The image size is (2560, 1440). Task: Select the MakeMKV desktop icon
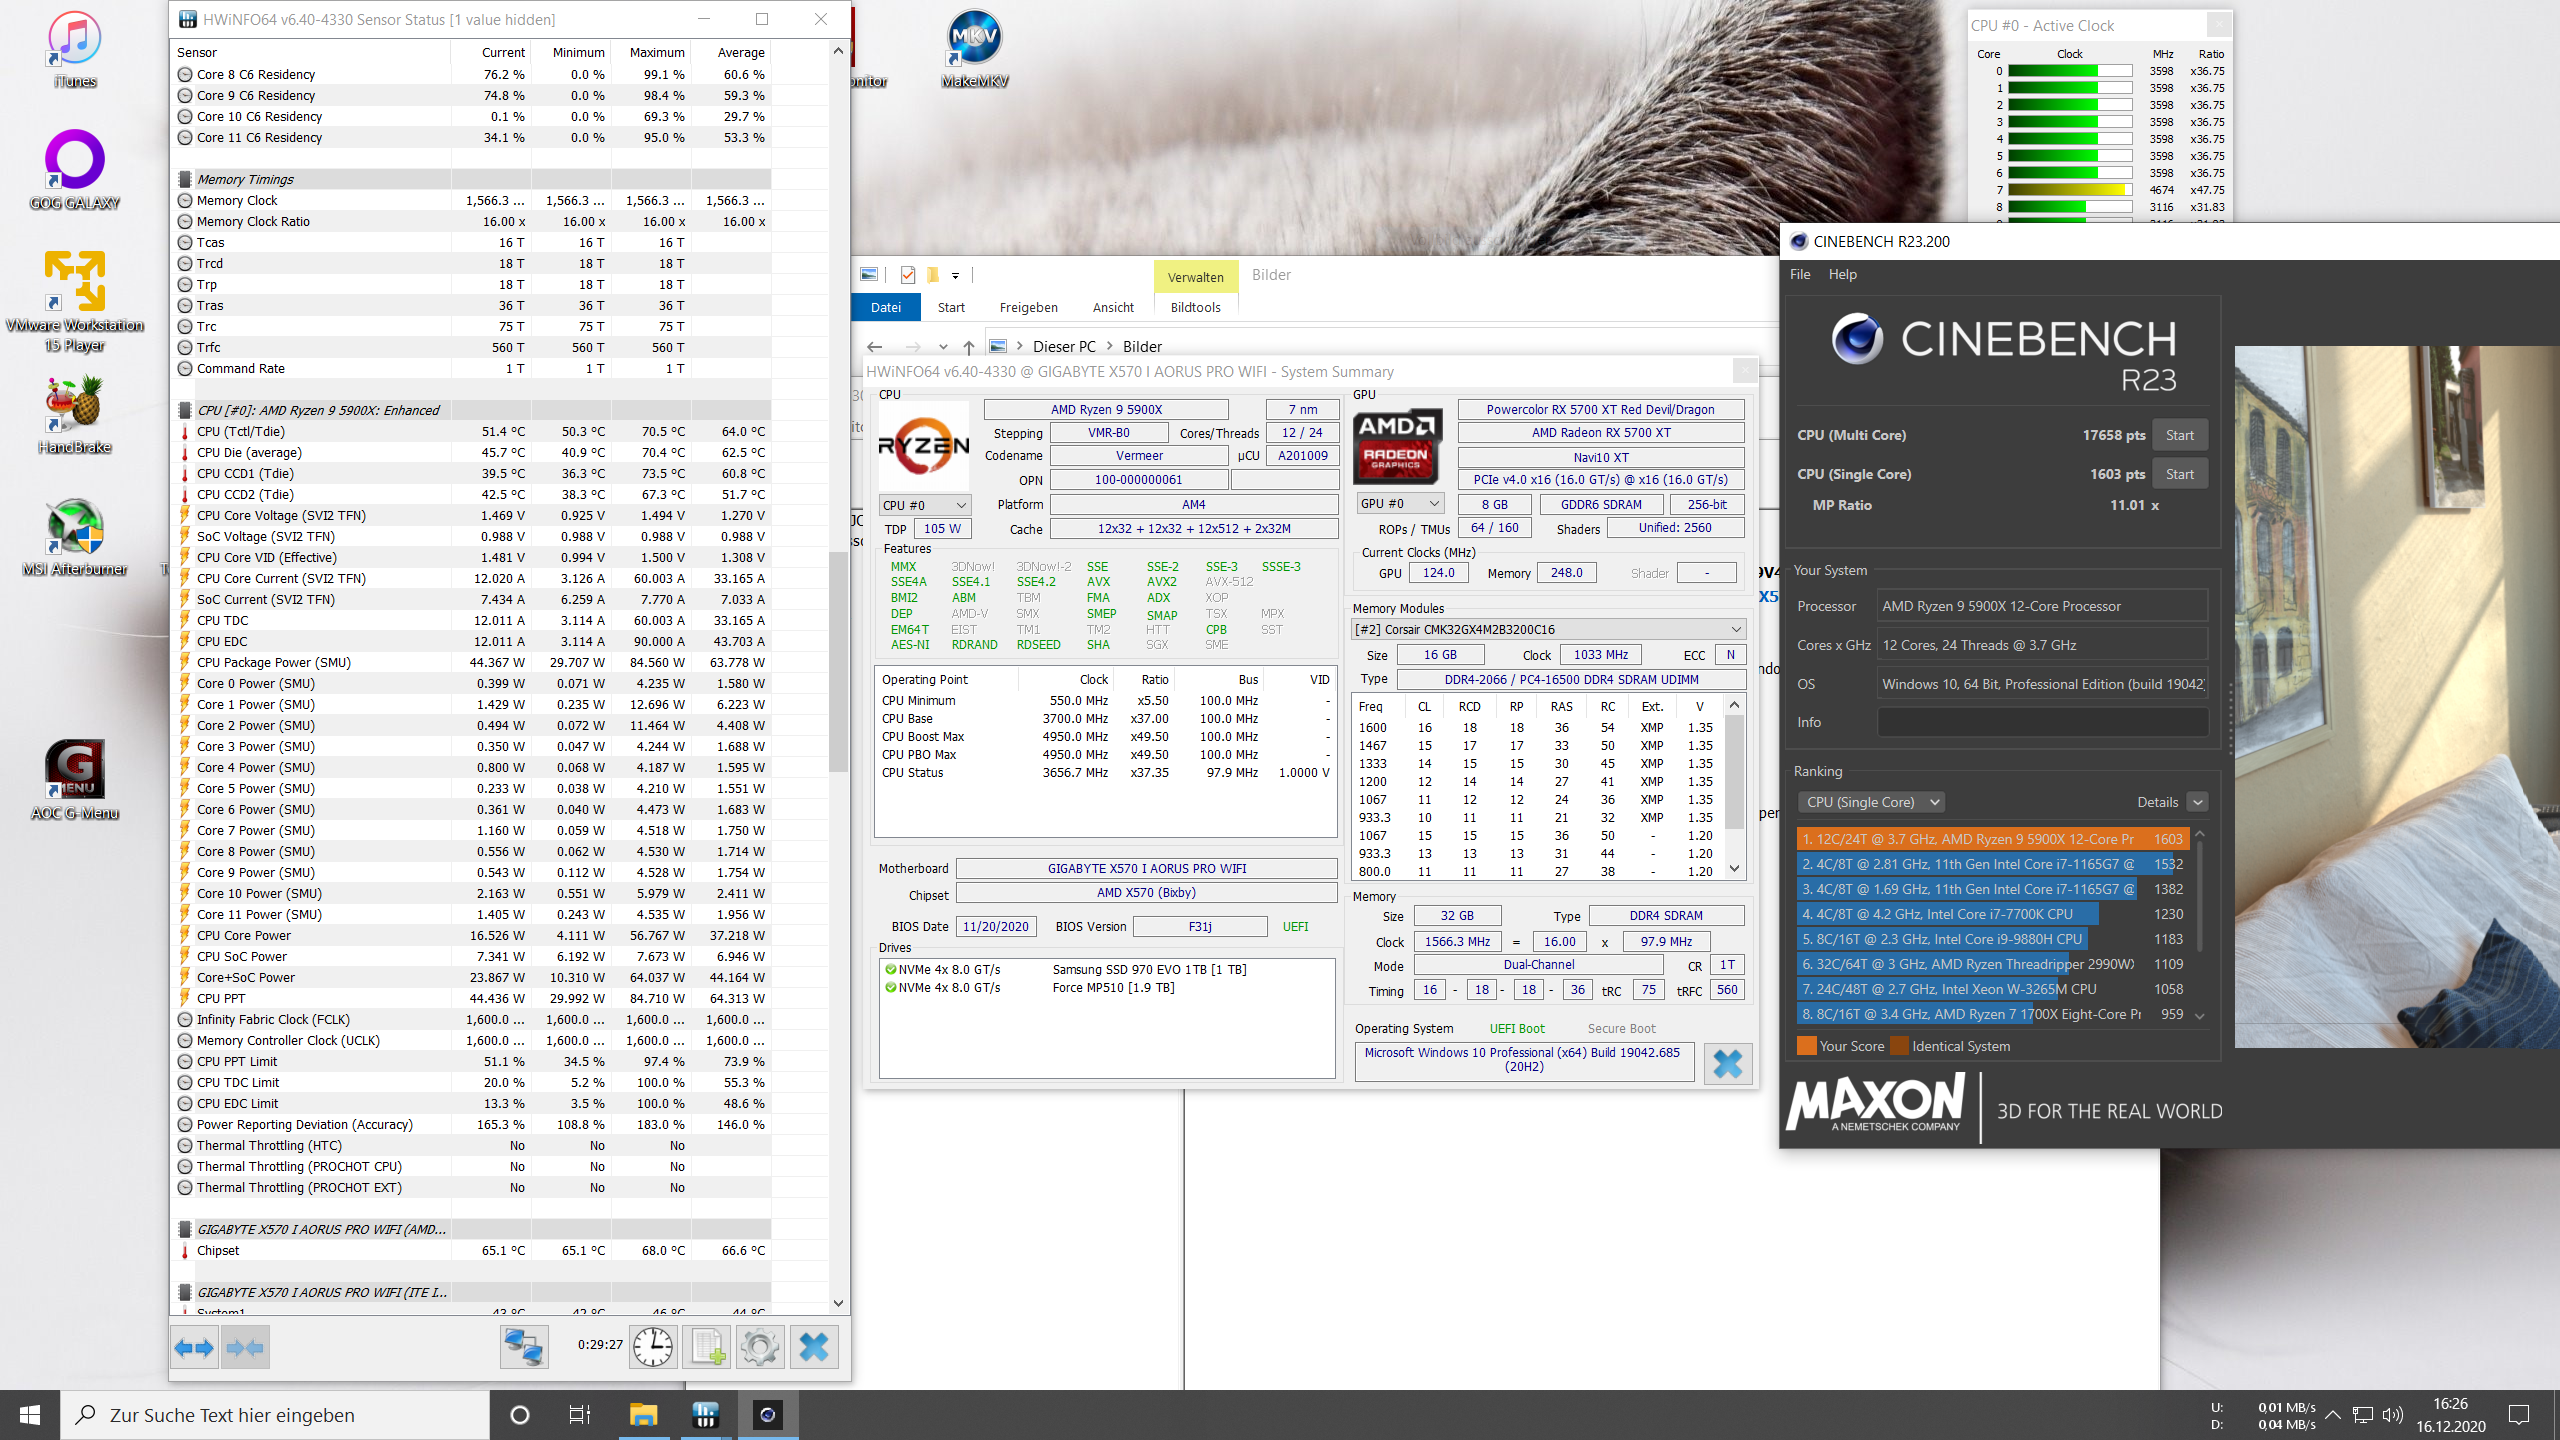click(975, 50)
